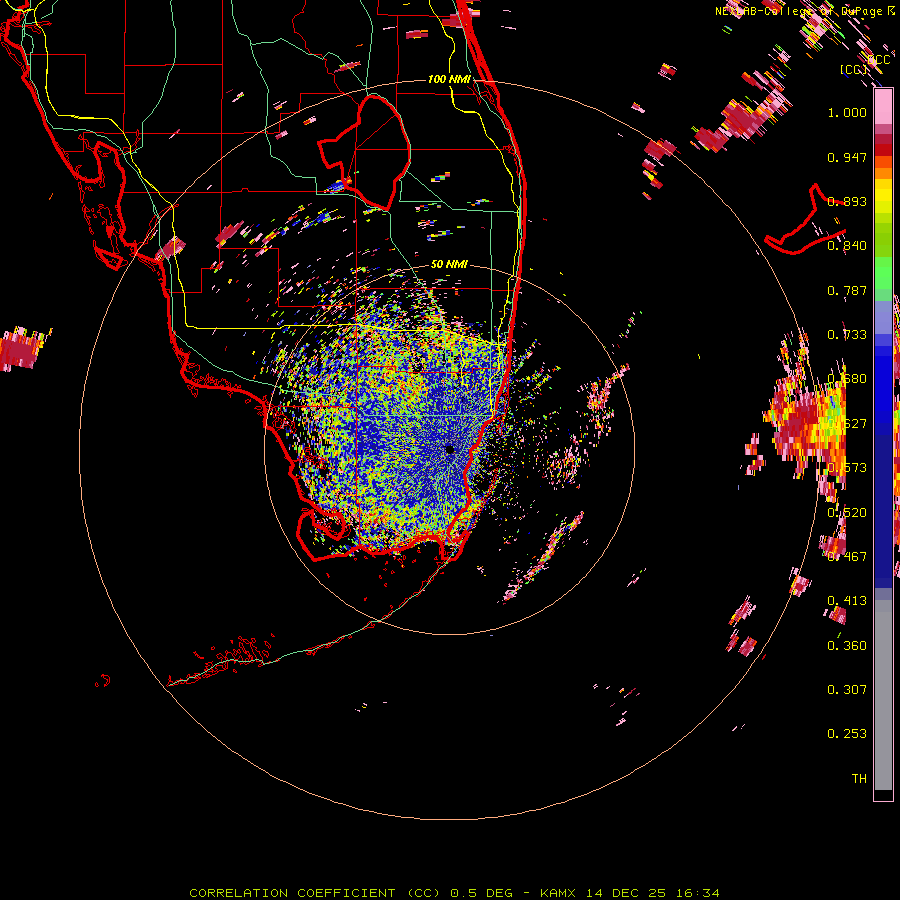Select the 0.360 scale value

tap(847, 646)
